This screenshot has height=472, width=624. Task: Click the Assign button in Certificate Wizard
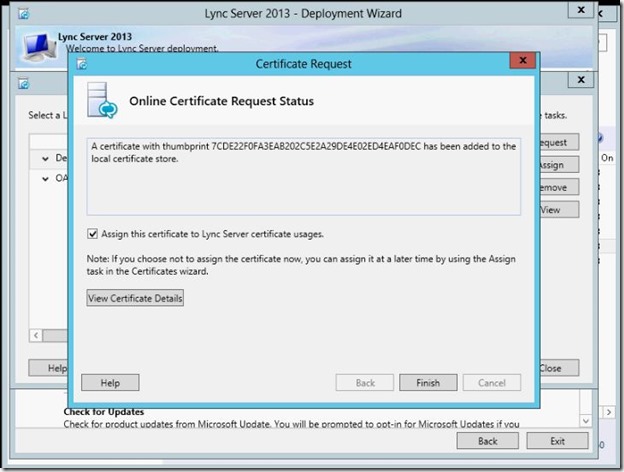559,165
